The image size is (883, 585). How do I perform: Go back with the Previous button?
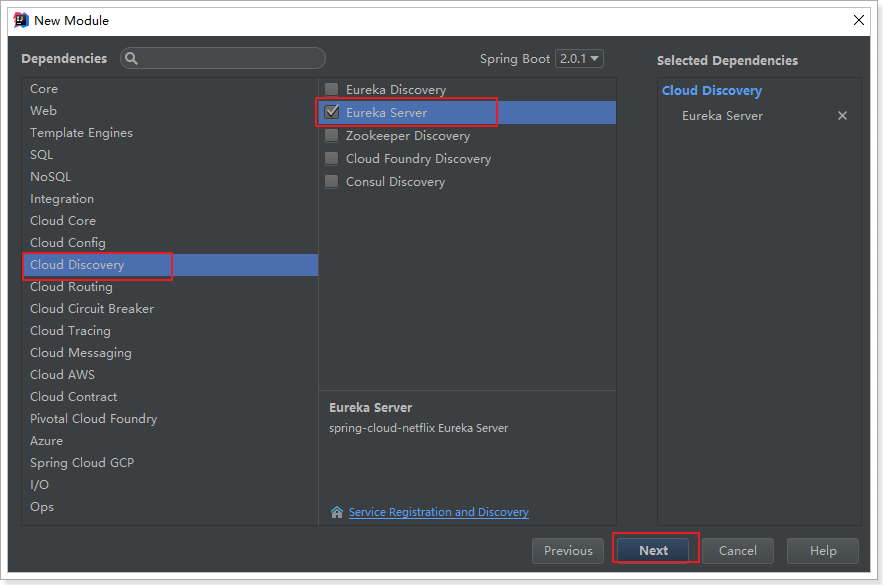click(x=568, y=551)
